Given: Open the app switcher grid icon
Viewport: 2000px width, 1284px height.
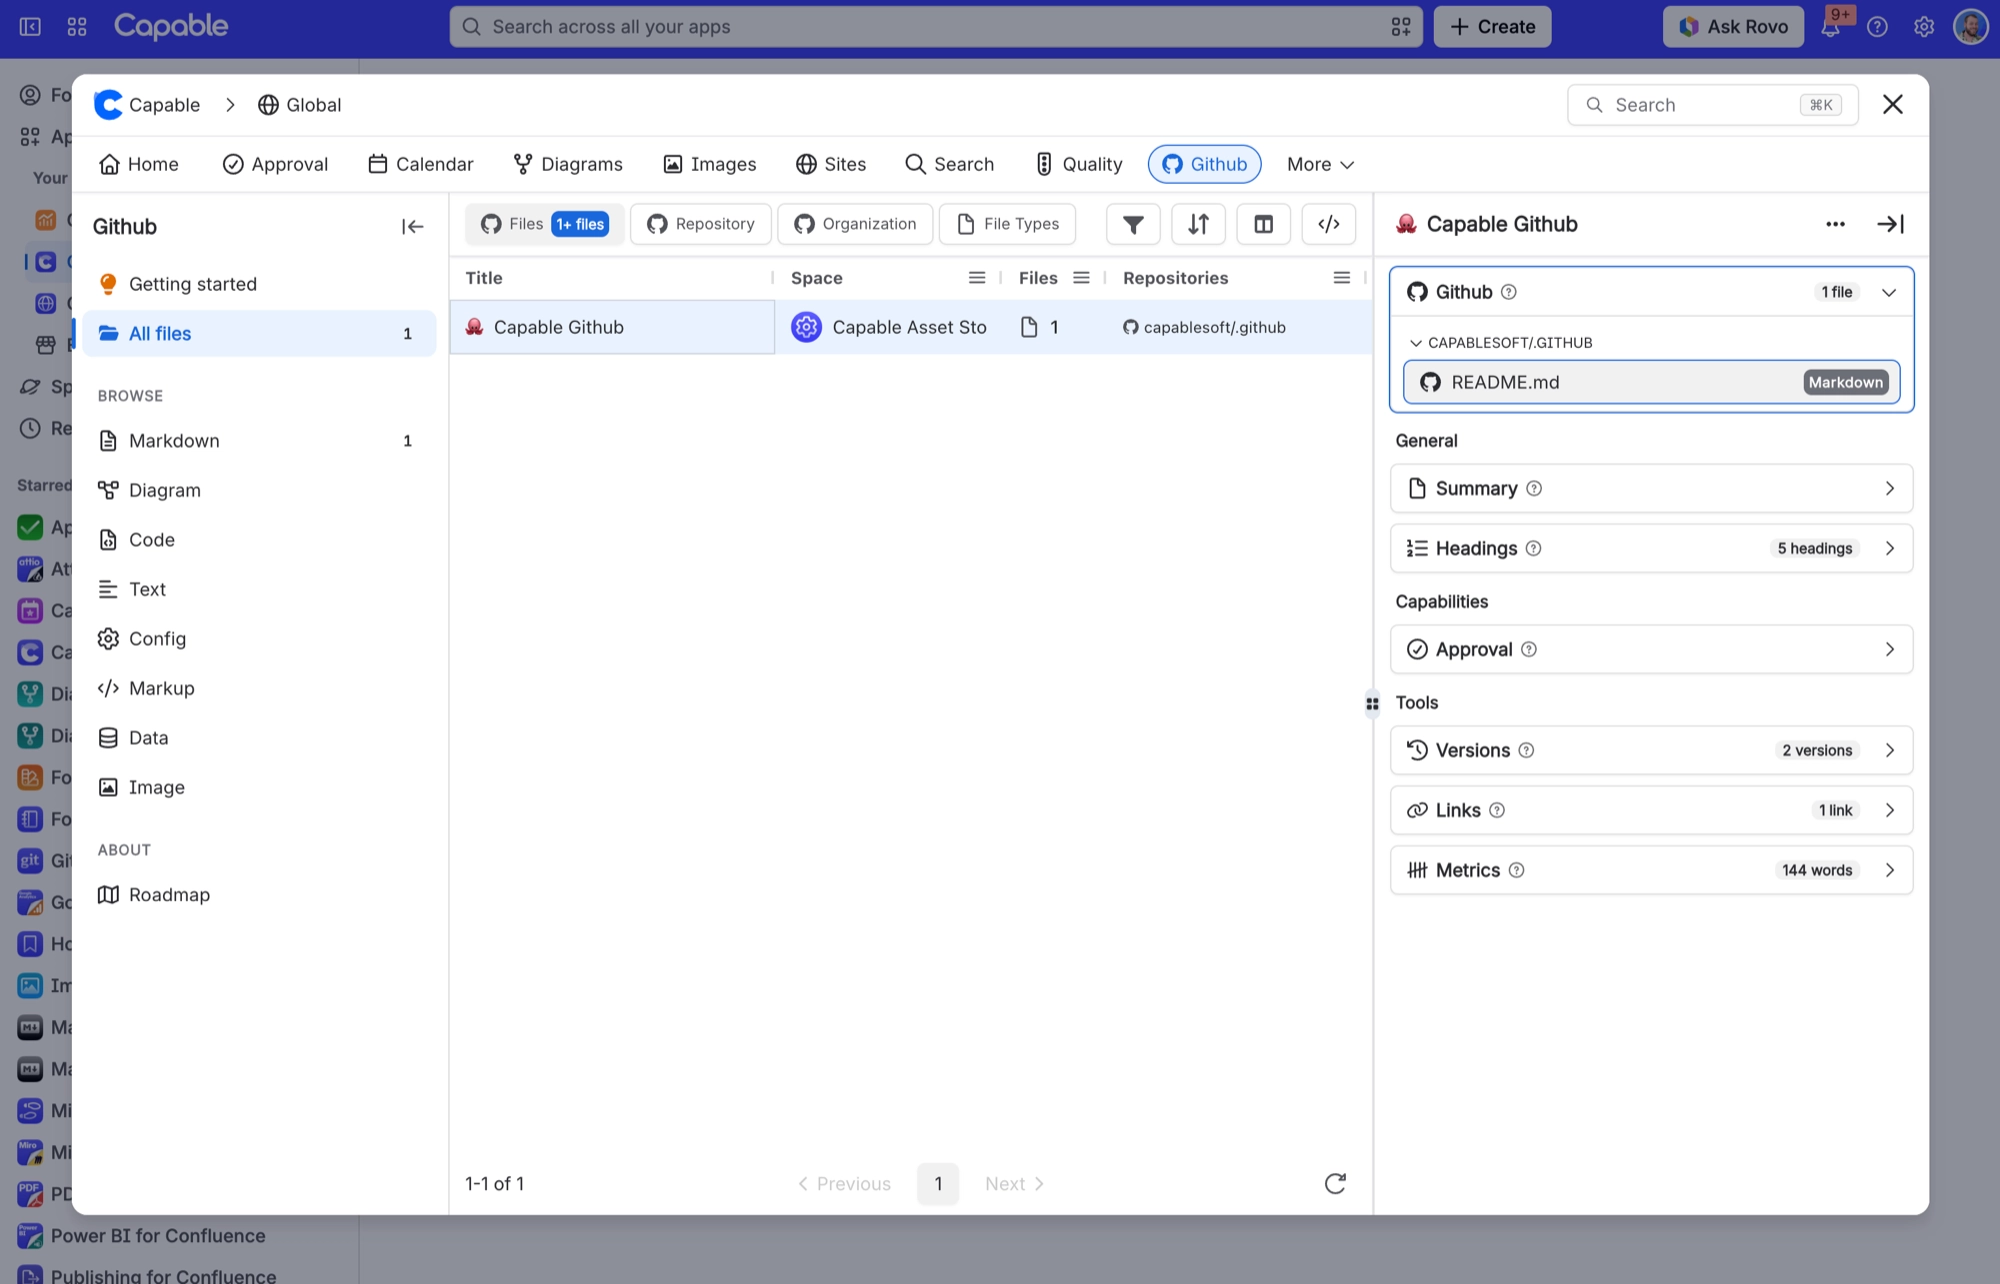Looking at the screenshot, I should (x=77, y=27).
